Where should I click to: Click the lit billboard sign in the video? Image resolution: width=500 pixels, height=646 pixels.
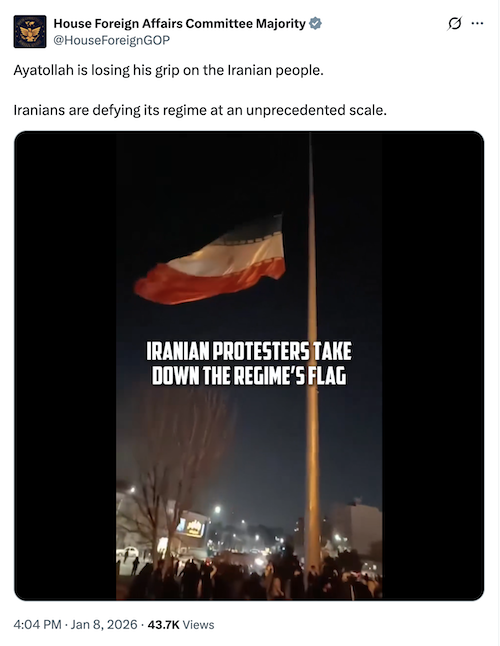[x=190, y=527]
